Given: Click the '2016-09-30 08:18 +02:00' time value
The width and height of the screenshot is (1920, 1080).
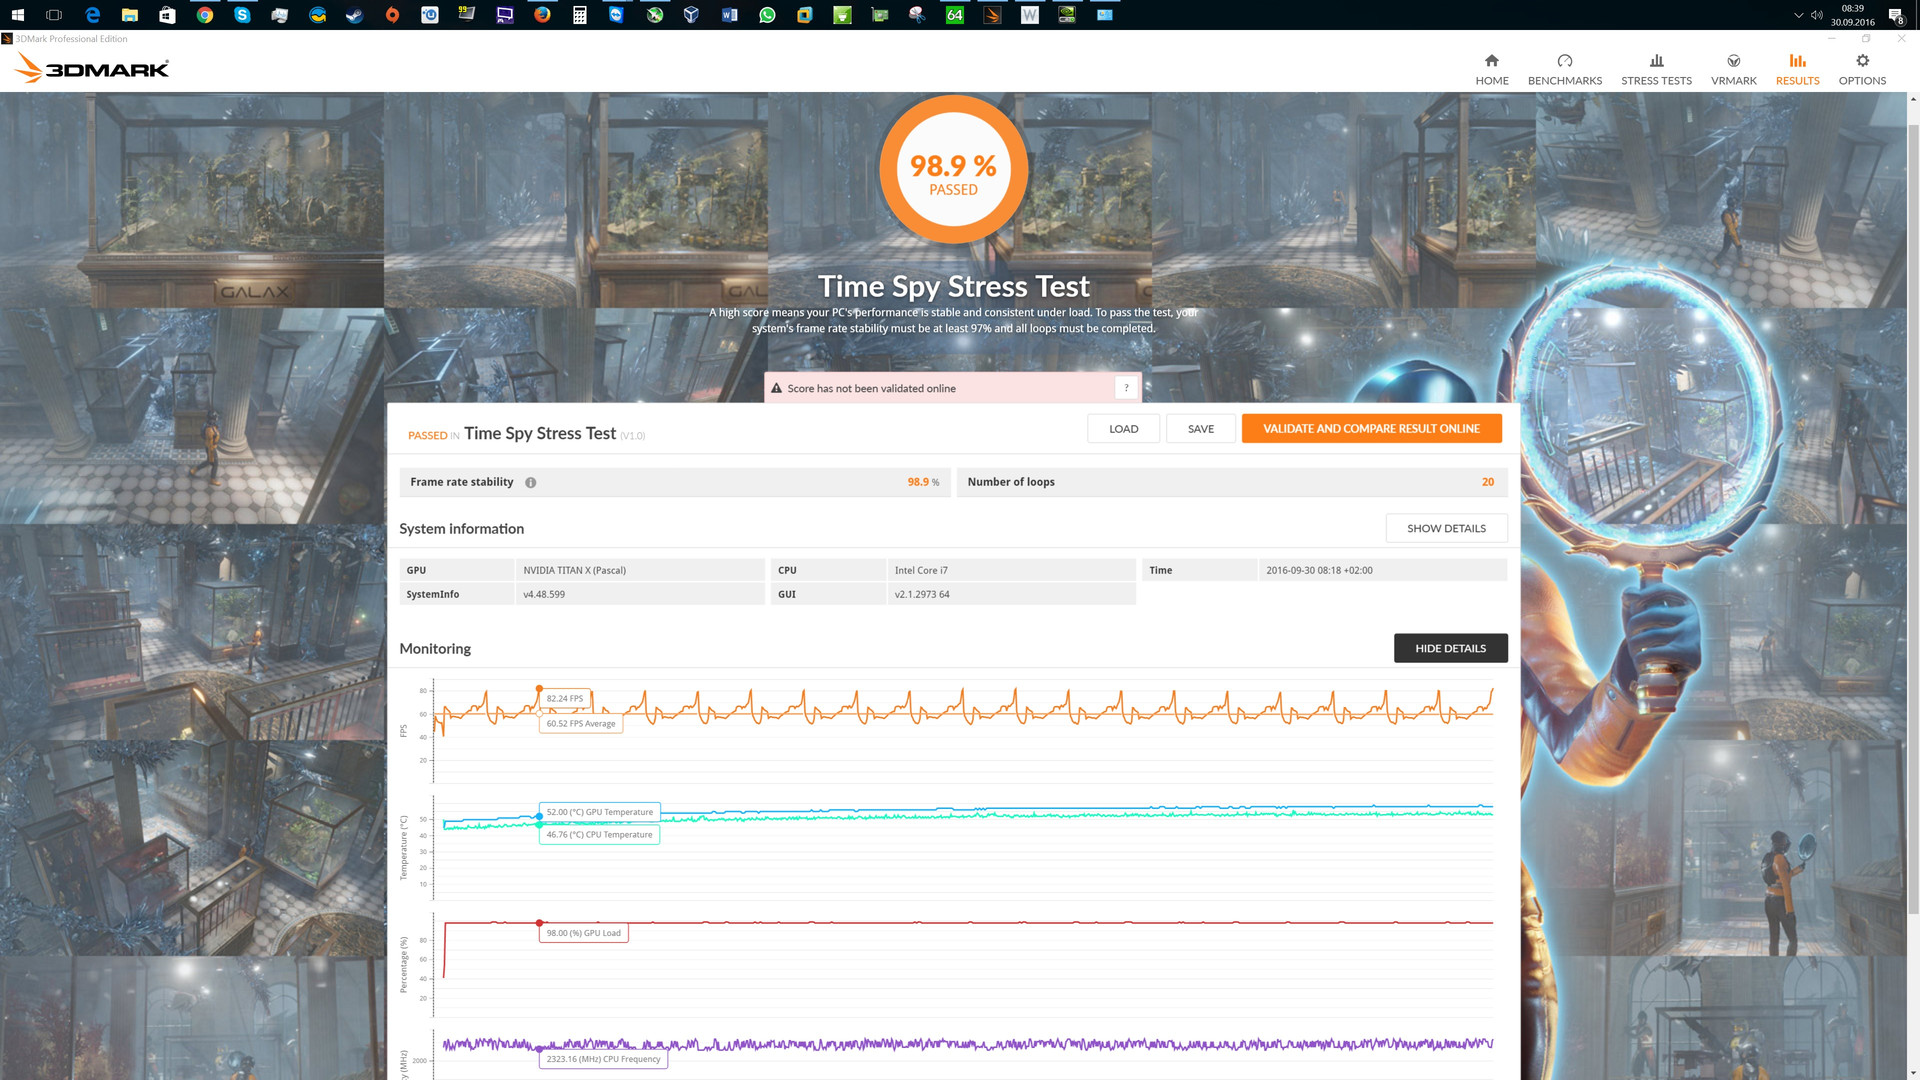Looking at the screenshot, I should click(x=1319, y=570).
